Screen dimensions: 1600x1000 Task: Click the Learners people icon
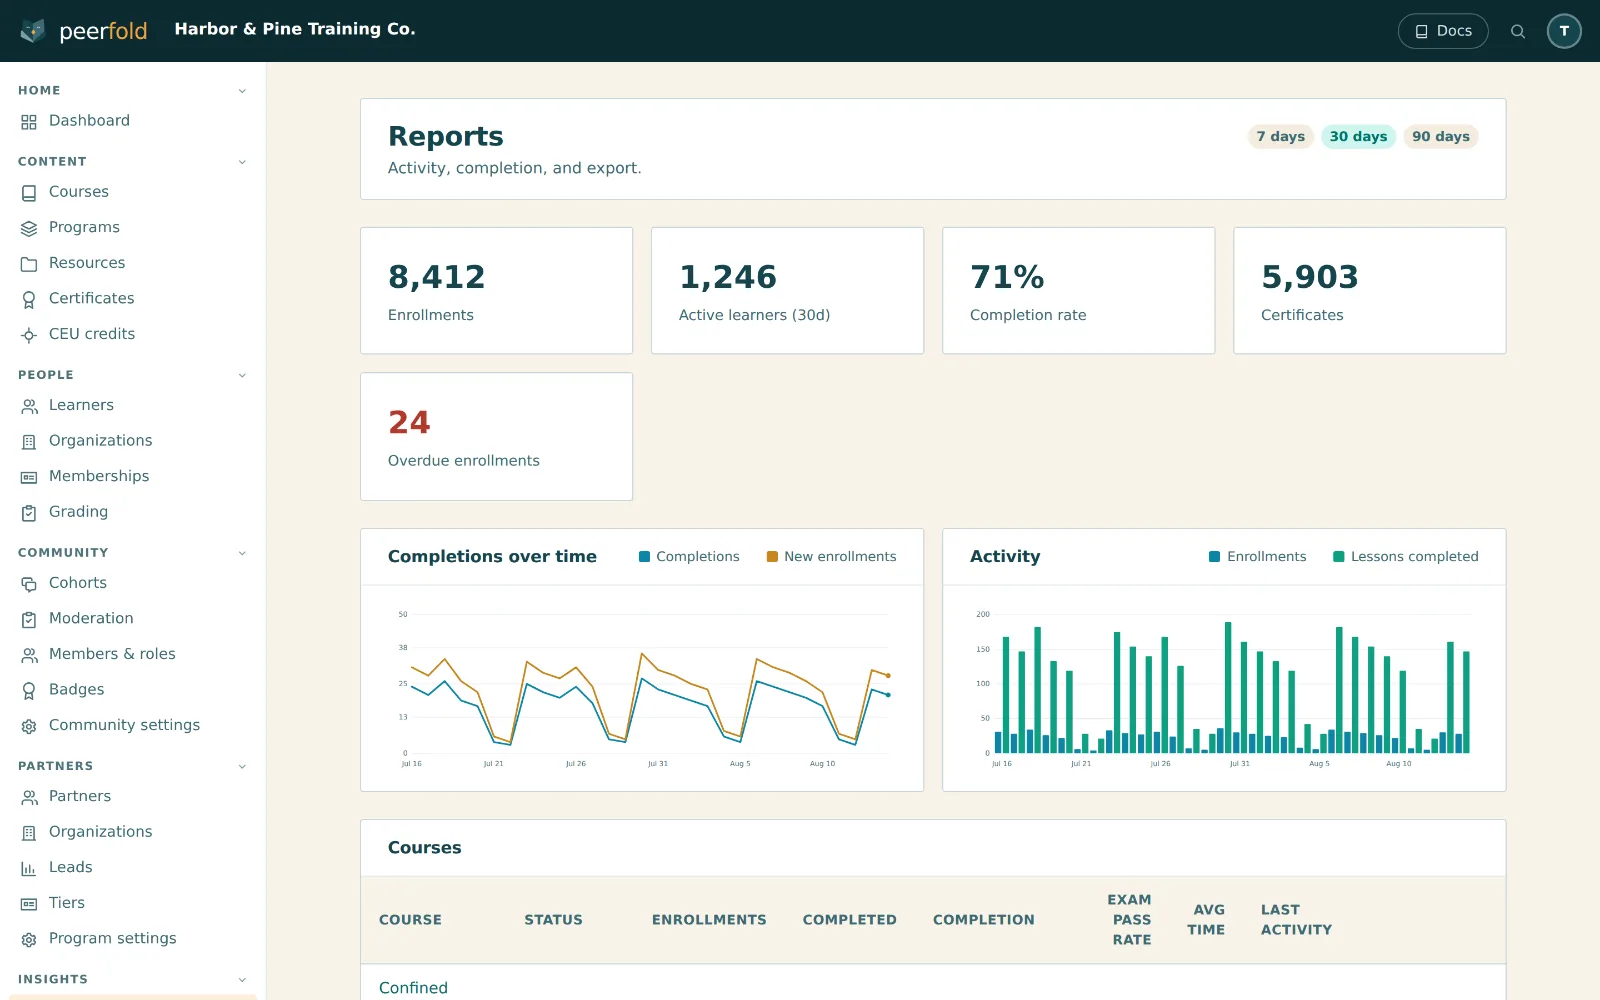pyautogui.click(x=29, y=405)
